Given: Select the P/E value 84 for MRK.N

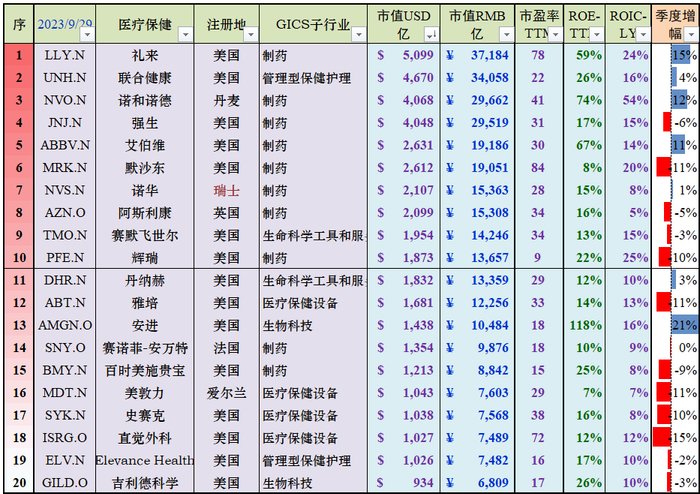Looking at the screenshot, I should point(539,168).
